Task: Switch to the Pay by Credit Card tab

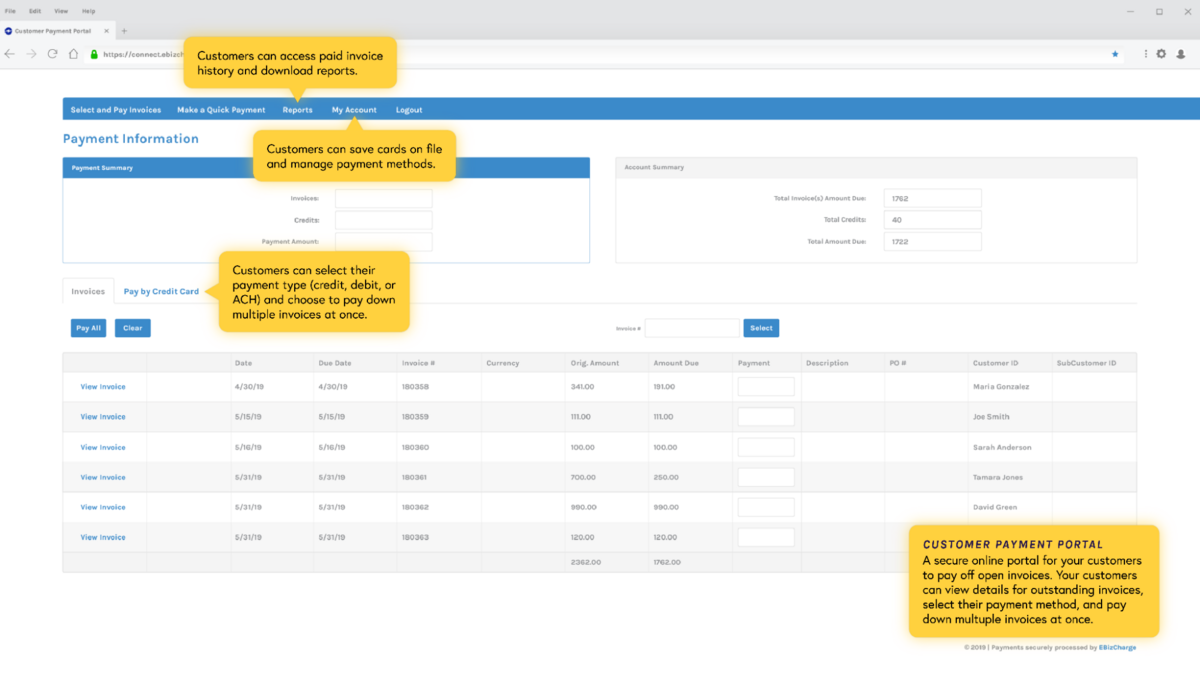Action: [x=161, y=292]
